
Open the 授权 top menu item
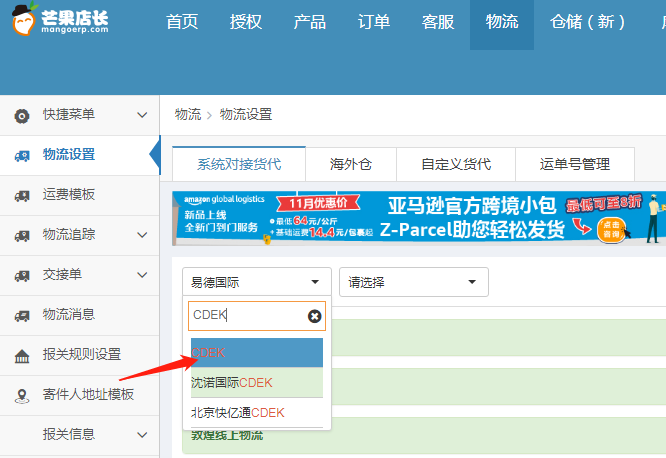(x=246, y=22)
